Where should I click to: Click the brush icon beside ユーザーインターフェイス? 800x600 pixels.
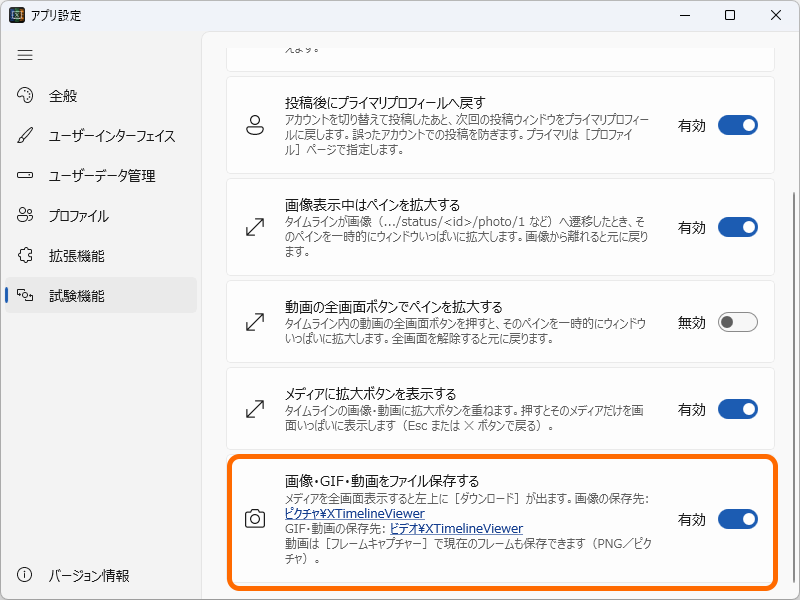click(x=25, y=136)
